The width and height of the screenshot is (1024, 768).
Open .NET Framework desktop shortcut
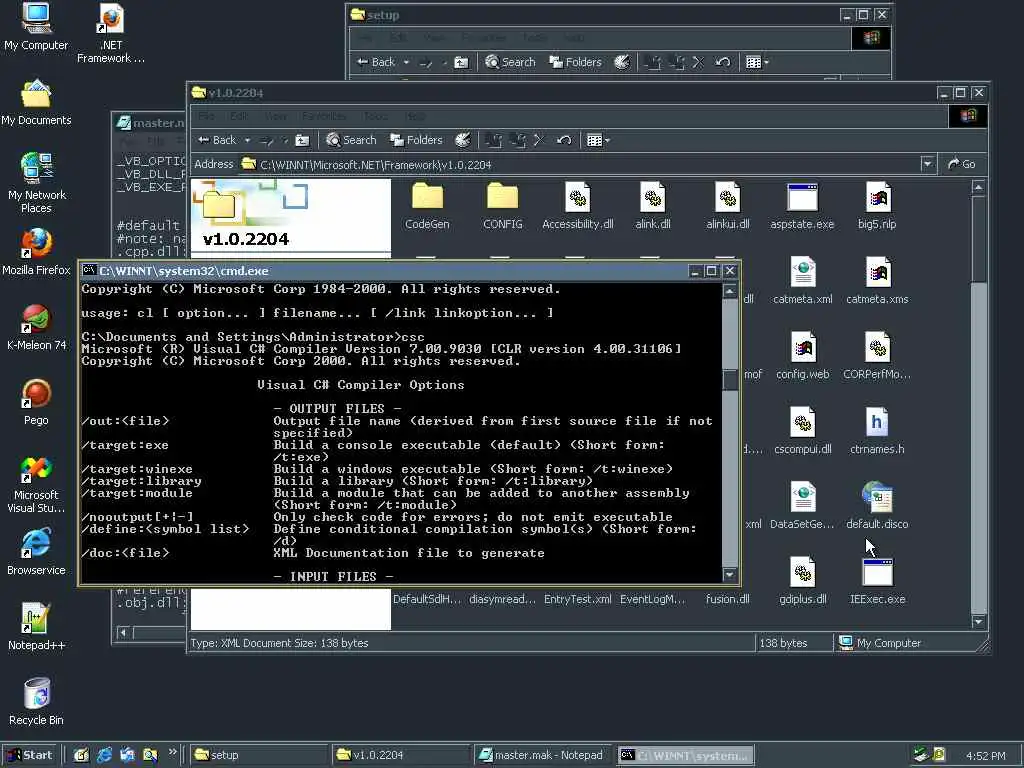110,33
